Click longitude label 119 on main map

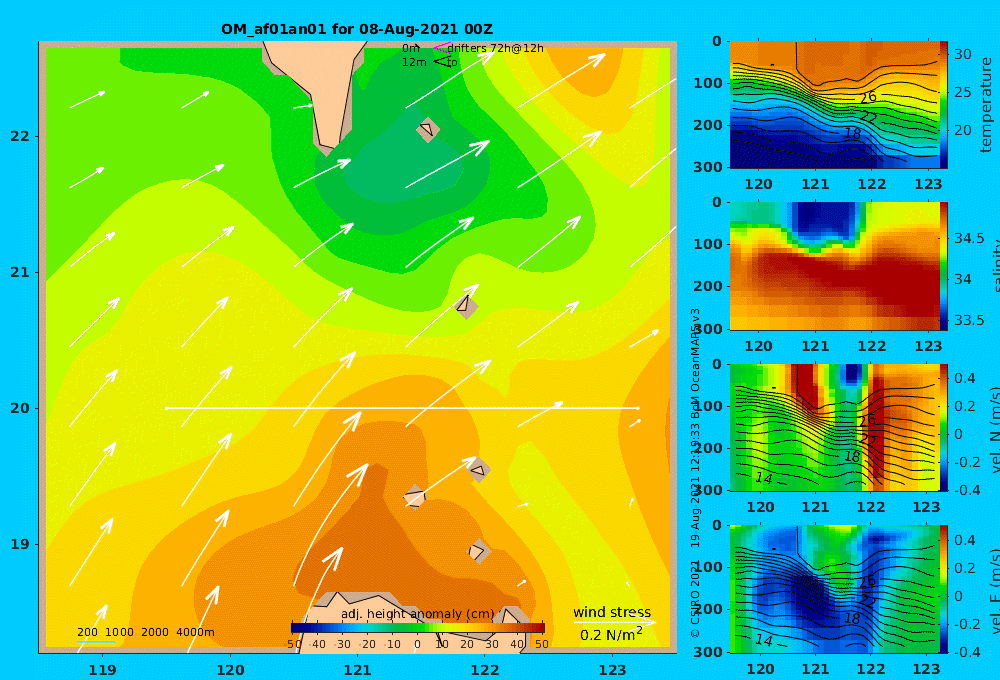(102, 670)
